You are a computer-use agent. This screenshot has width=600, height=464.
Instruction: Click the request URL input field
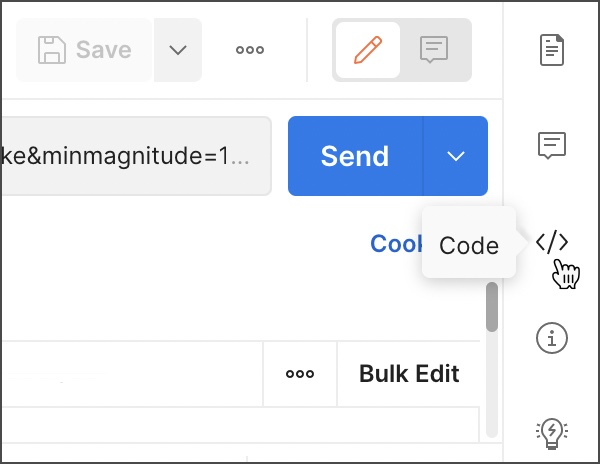(135, 156)
